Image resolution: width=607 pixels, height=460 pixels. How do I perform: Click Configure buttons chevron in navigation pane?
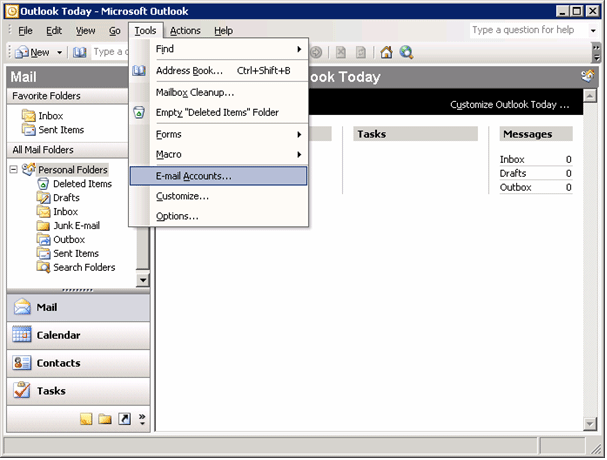142,419
